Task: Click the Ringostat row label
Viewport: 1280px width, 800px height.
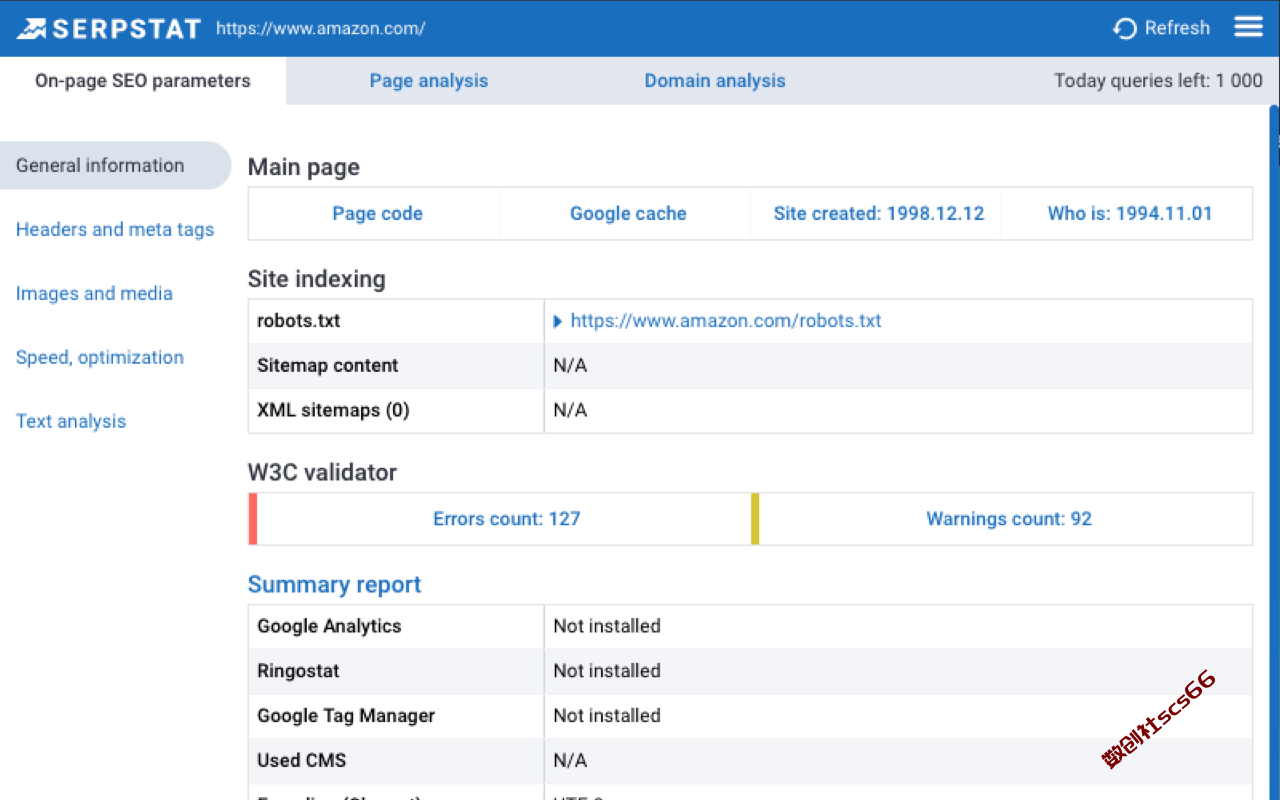Action: tap(298, 671)
